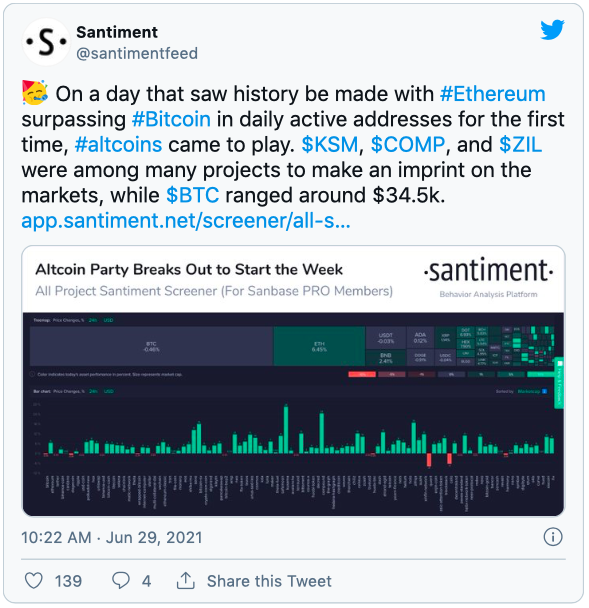
Task: Click the $ZIL cashtag
Action: (520, 145)
